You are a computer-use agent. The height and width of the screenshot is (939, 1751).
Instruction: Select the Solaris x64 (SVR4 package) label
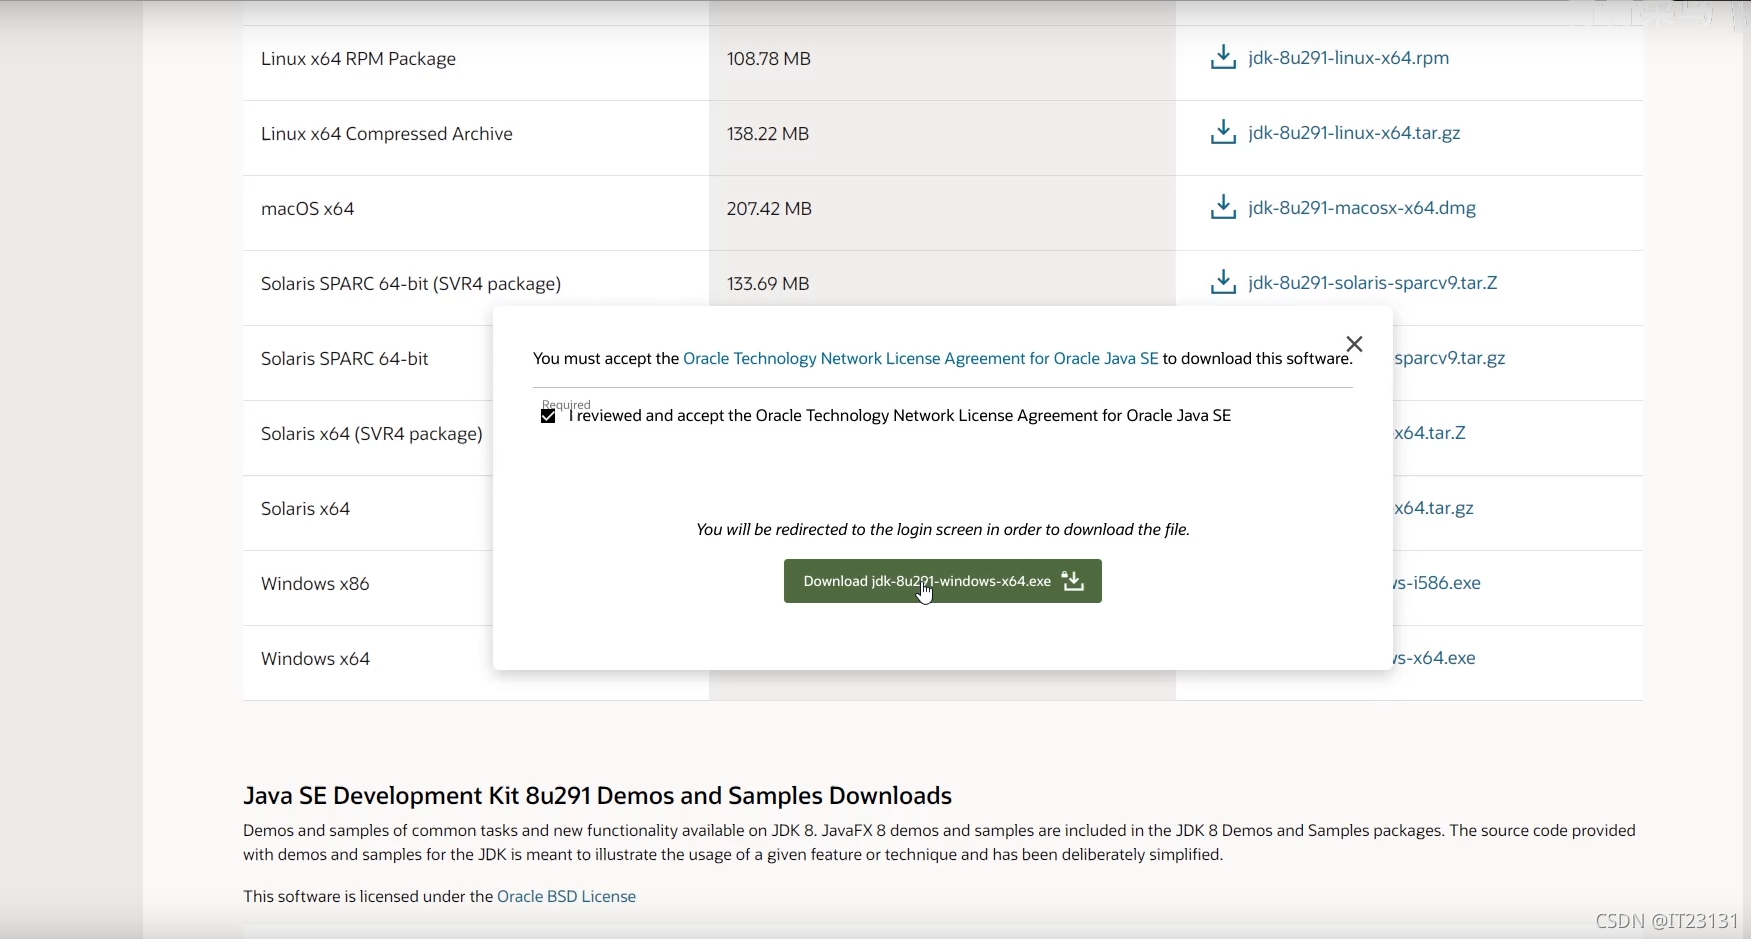click(x=372, y=434)
